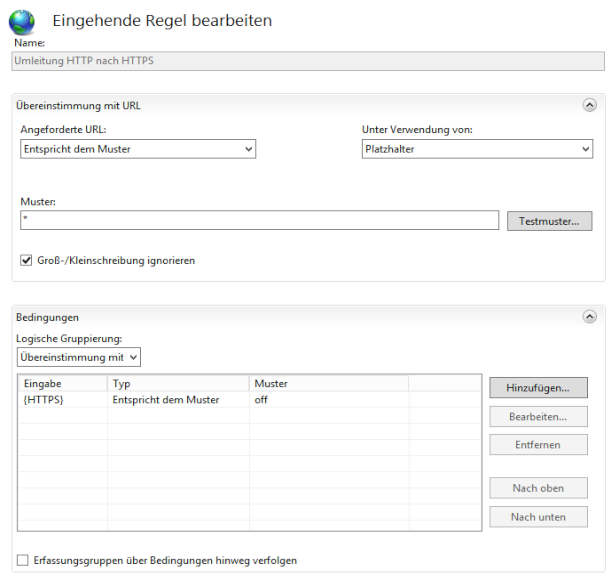Click Hinzufügen to add a condition
Image resolution: width=616 pixels, height=582 pixels.
538,387
